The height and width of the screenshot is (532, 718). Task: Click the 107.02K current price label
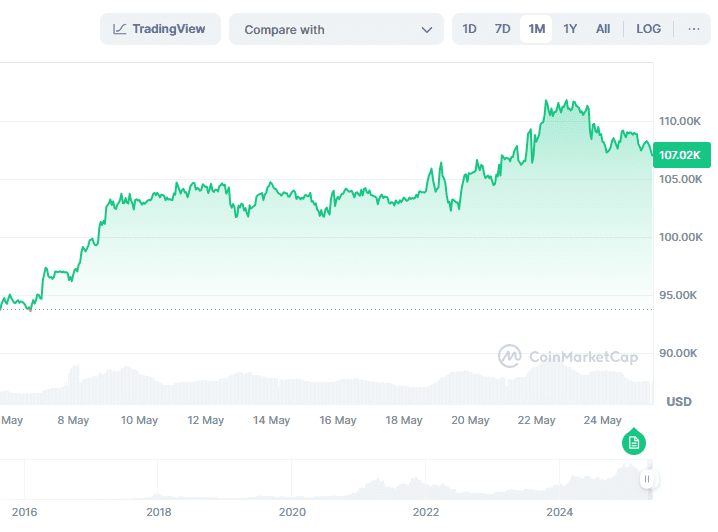(681, 155)
